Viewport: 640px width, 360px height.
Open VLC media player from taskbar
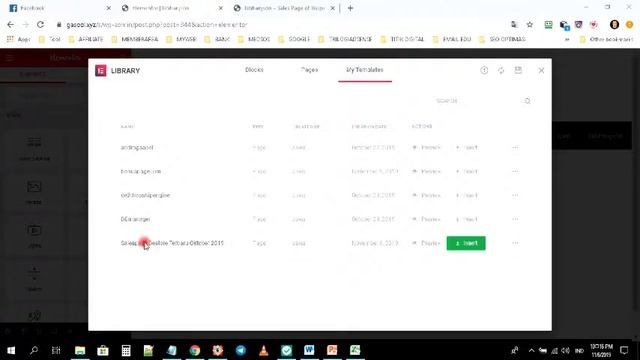coord(264,350)
